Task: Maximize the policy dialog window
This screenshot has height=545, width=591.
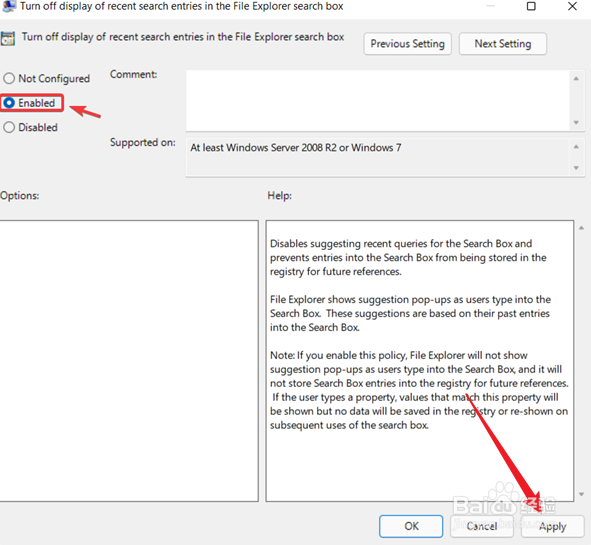Action: [531, 6]
